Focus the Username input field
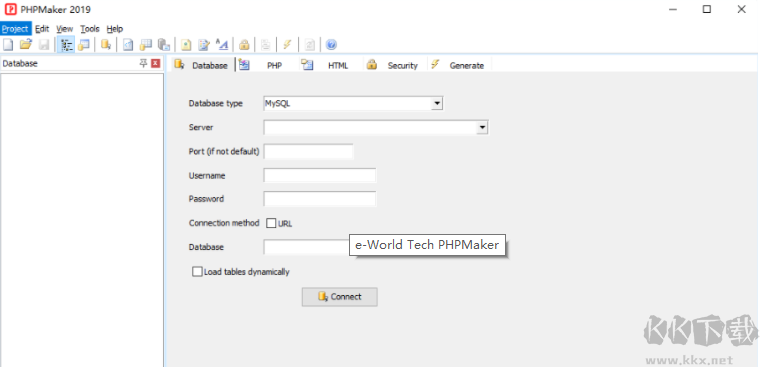 point(320,176)
